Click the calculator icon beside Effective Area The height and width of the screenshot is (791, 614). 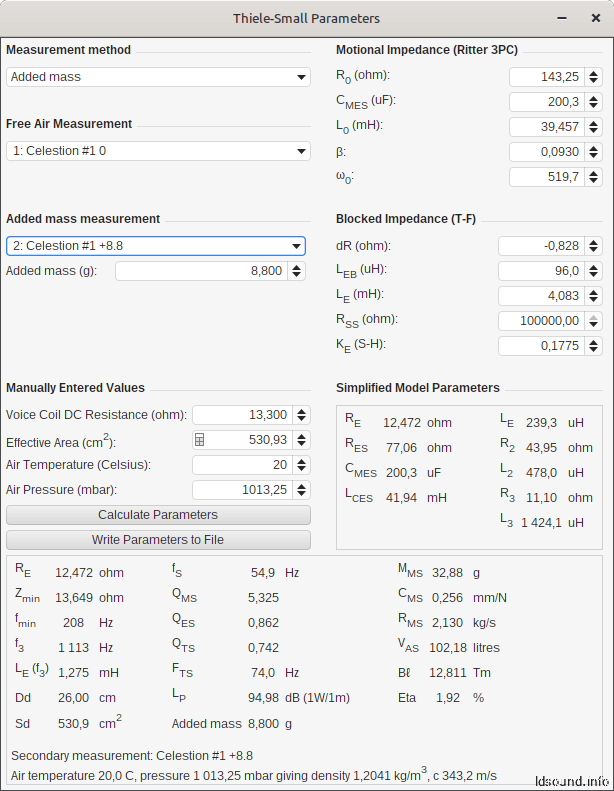pyautogui.click(x=200, y=440)
